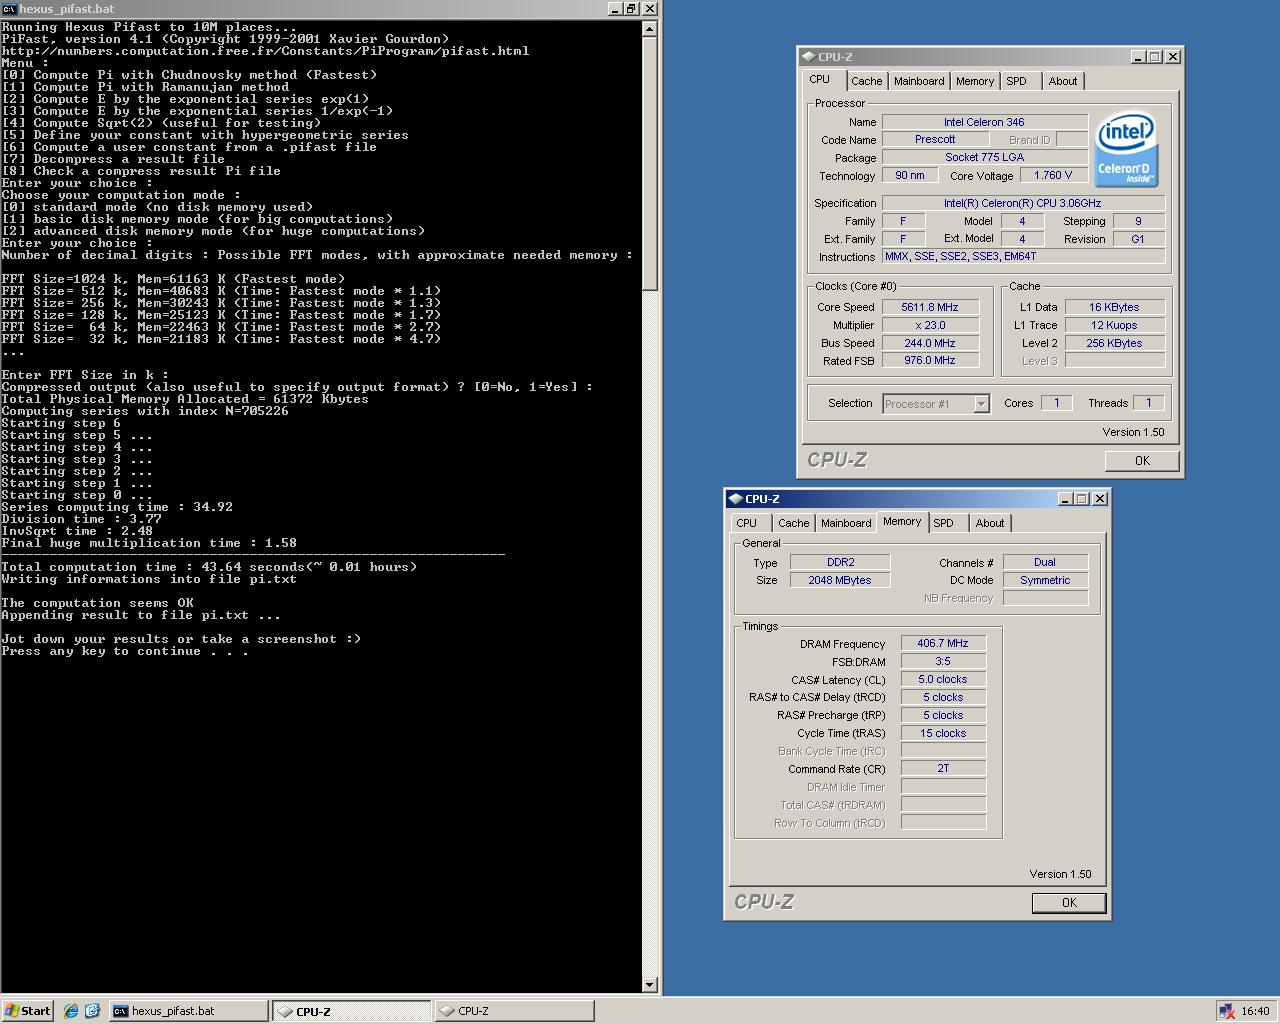Open the Cache tab in upper CPU-Z

(x=867, y=81)
